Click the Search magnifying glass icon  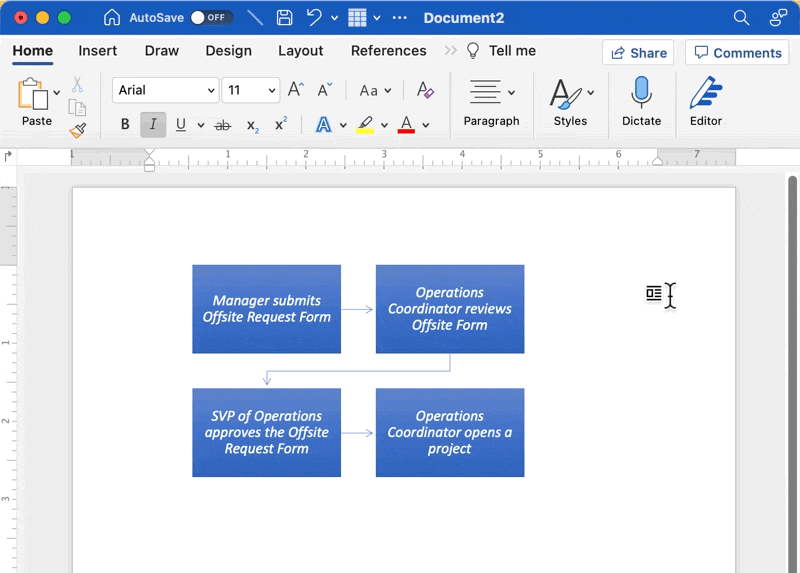741,18
